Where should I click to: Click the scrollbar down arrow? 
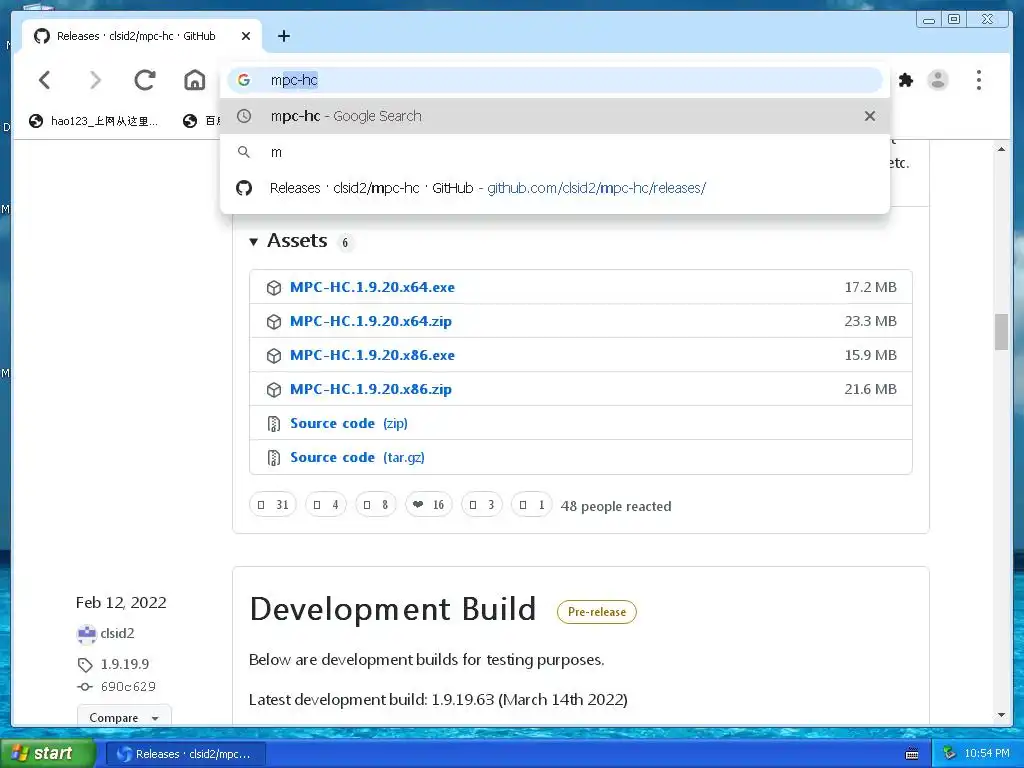pyautogui.click(x=1001, y=715)
